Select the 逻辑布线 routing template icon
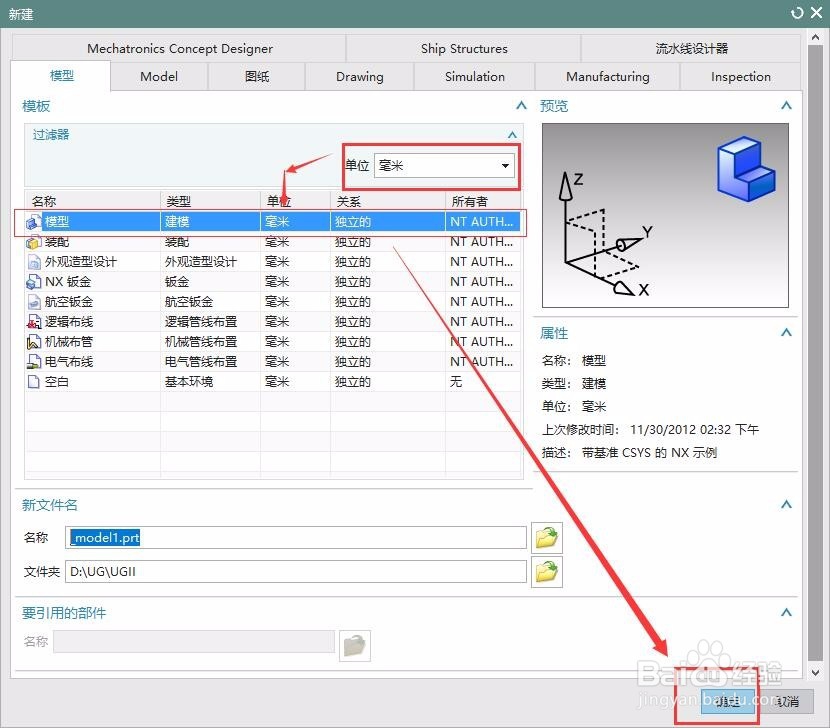Screen dimensions: 830x728 [x=31, y=321]
